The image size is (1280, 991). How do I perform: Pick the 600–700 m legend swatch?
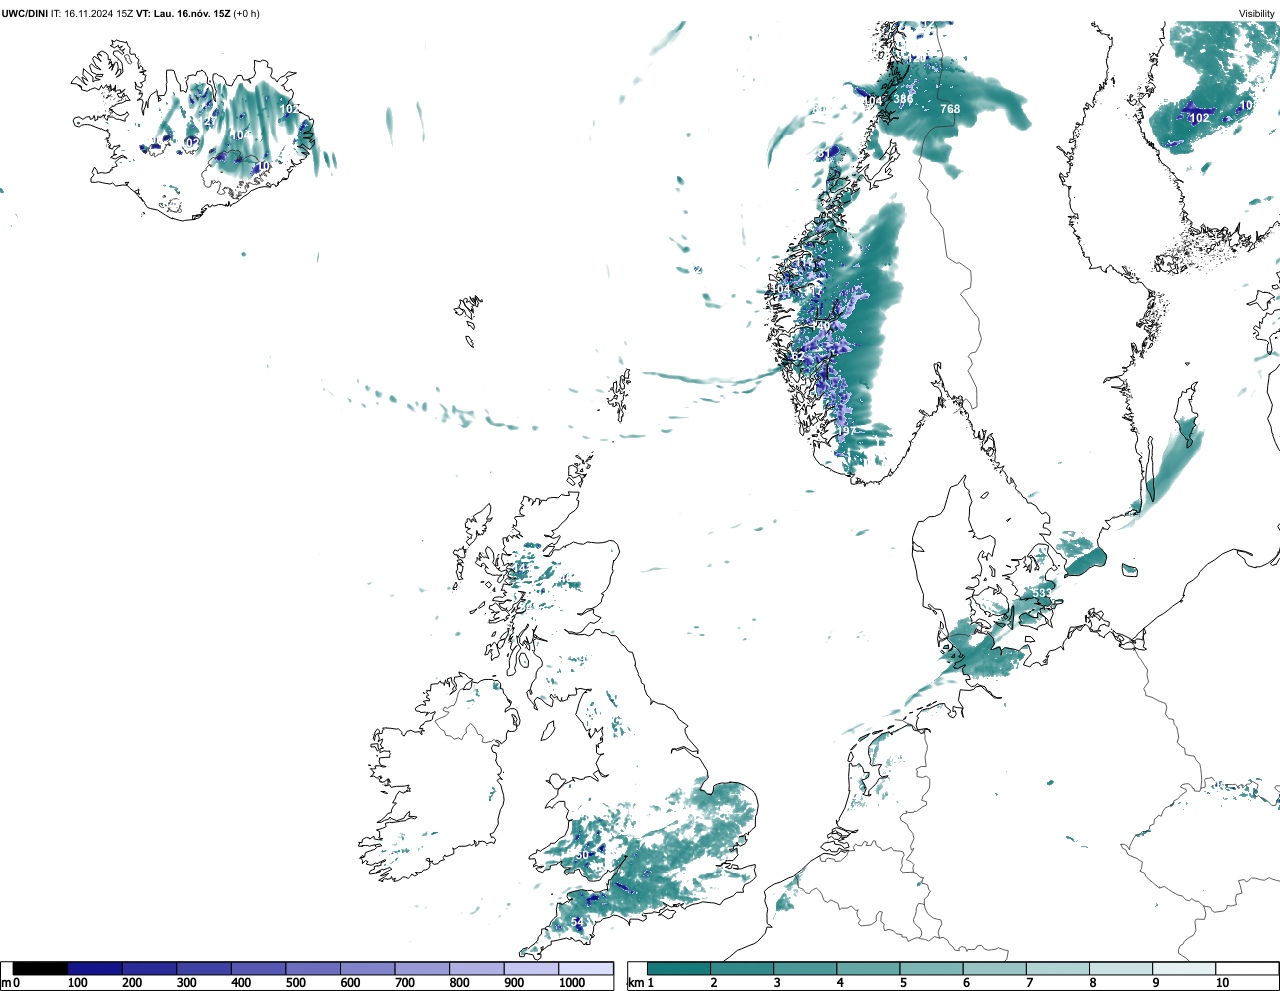pos(367,968)
